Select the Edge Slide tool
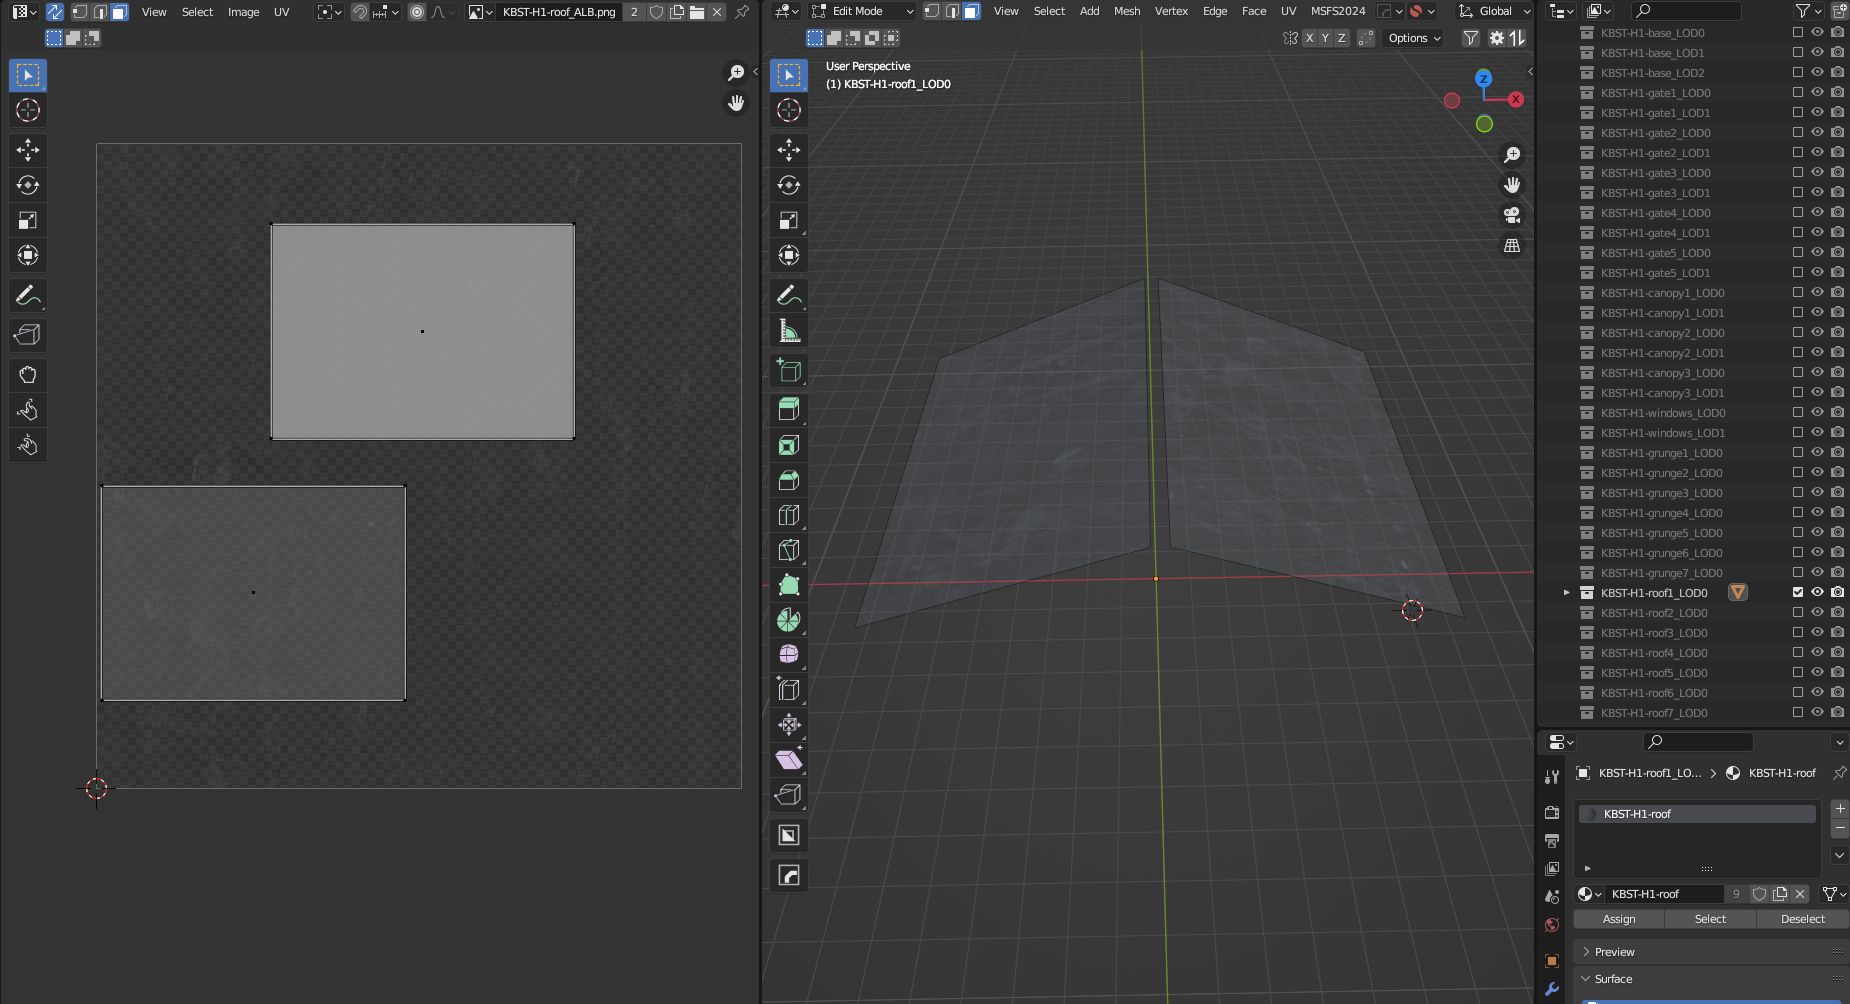The image size is (1850, 1004). (789, 690)
